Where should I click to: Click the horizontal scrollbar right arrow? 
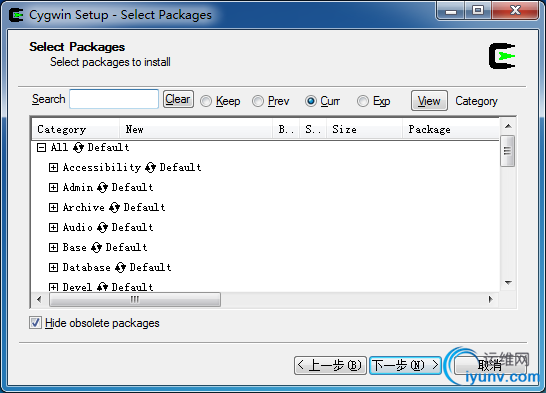point(491,299)
